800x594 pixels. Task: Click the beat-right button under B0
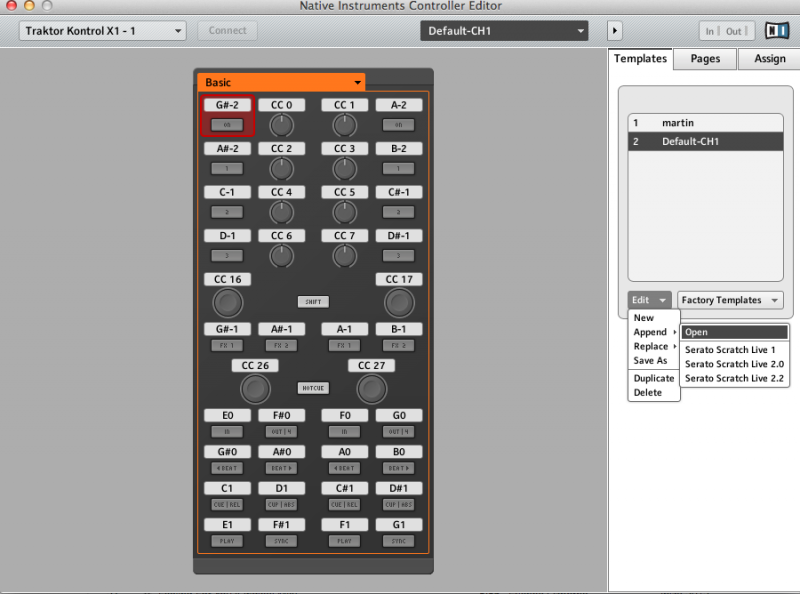(398, 468)
